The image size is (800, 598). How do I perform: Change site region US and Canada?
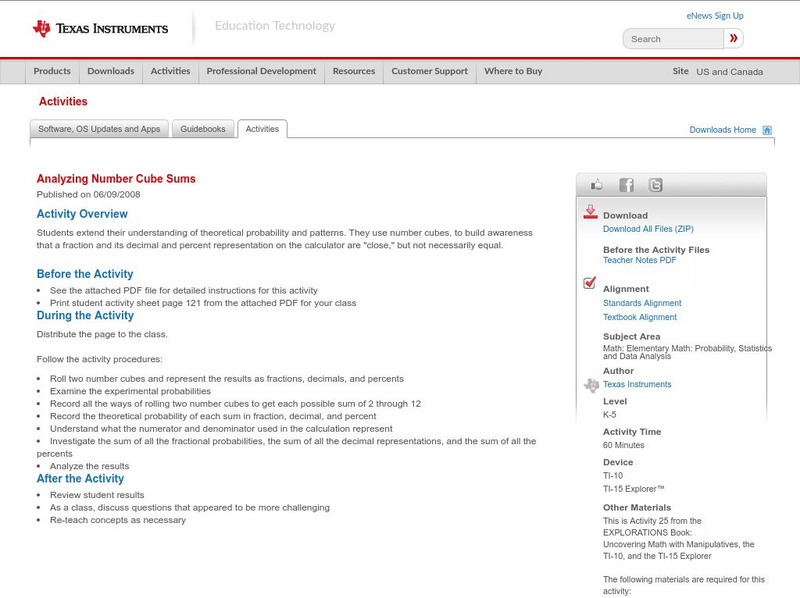tap(730, 72)
